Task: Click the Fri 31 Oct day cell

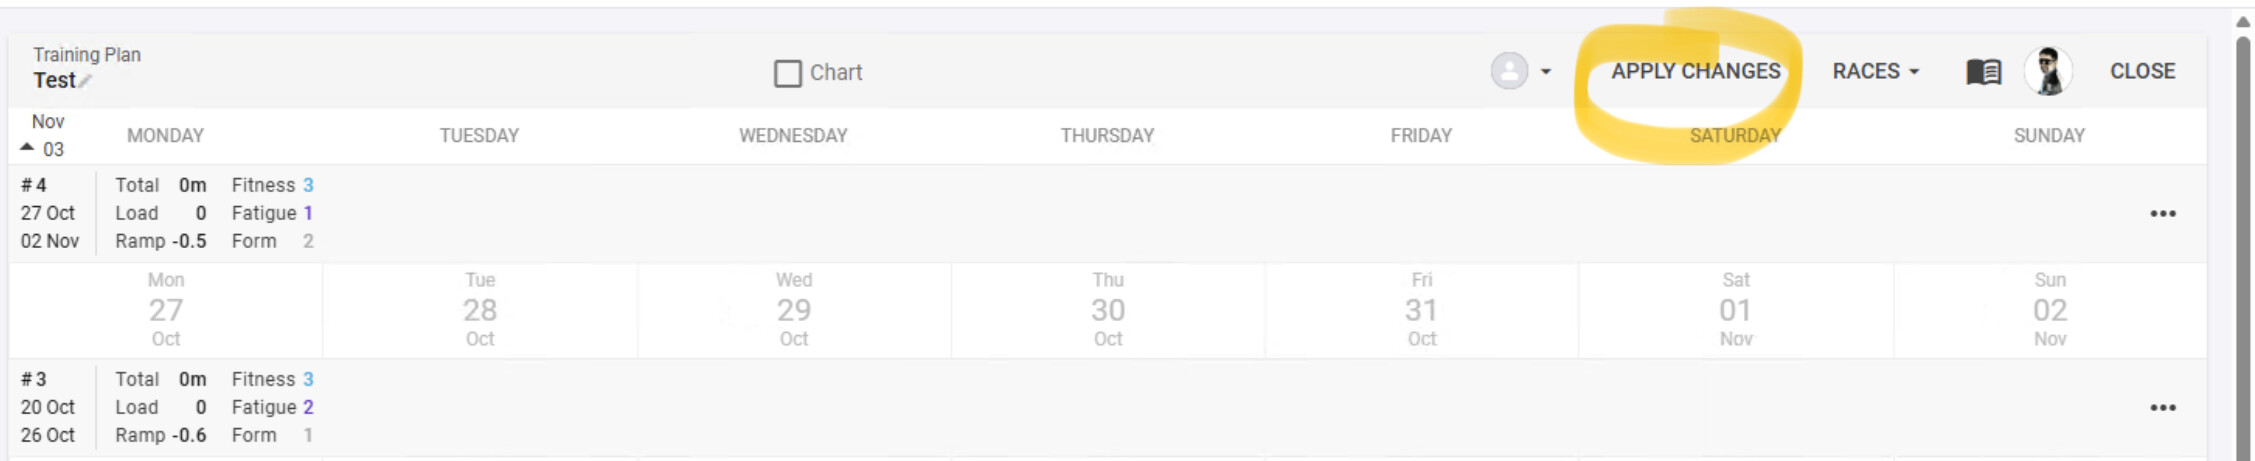Action: (x=1421, y=310)
